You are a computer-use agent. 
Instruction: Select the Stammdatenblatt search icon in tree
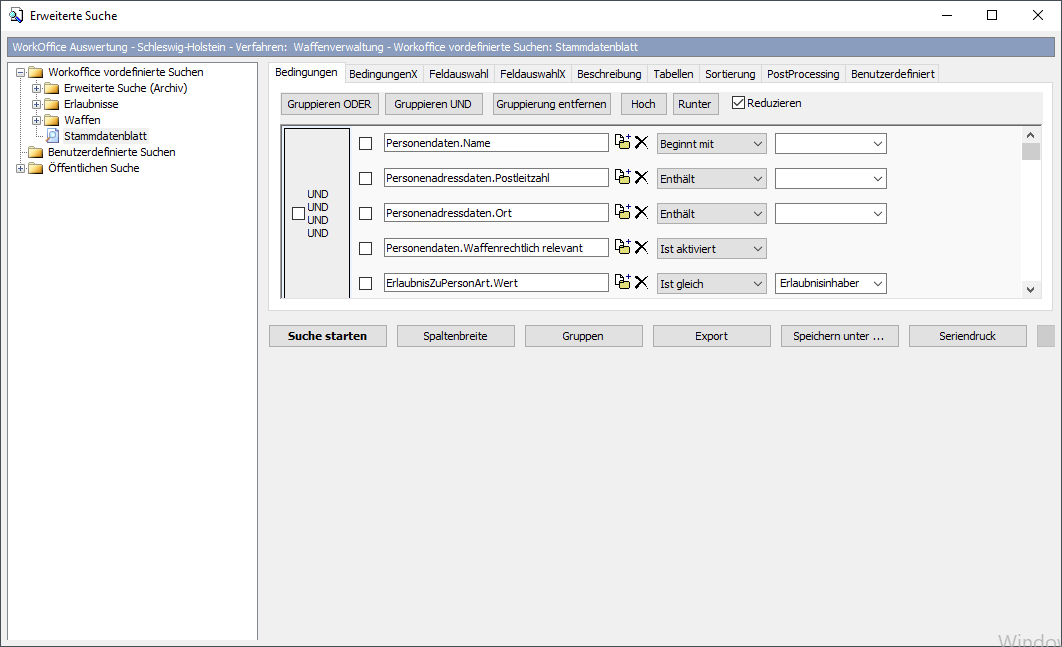tap(53, 136)
